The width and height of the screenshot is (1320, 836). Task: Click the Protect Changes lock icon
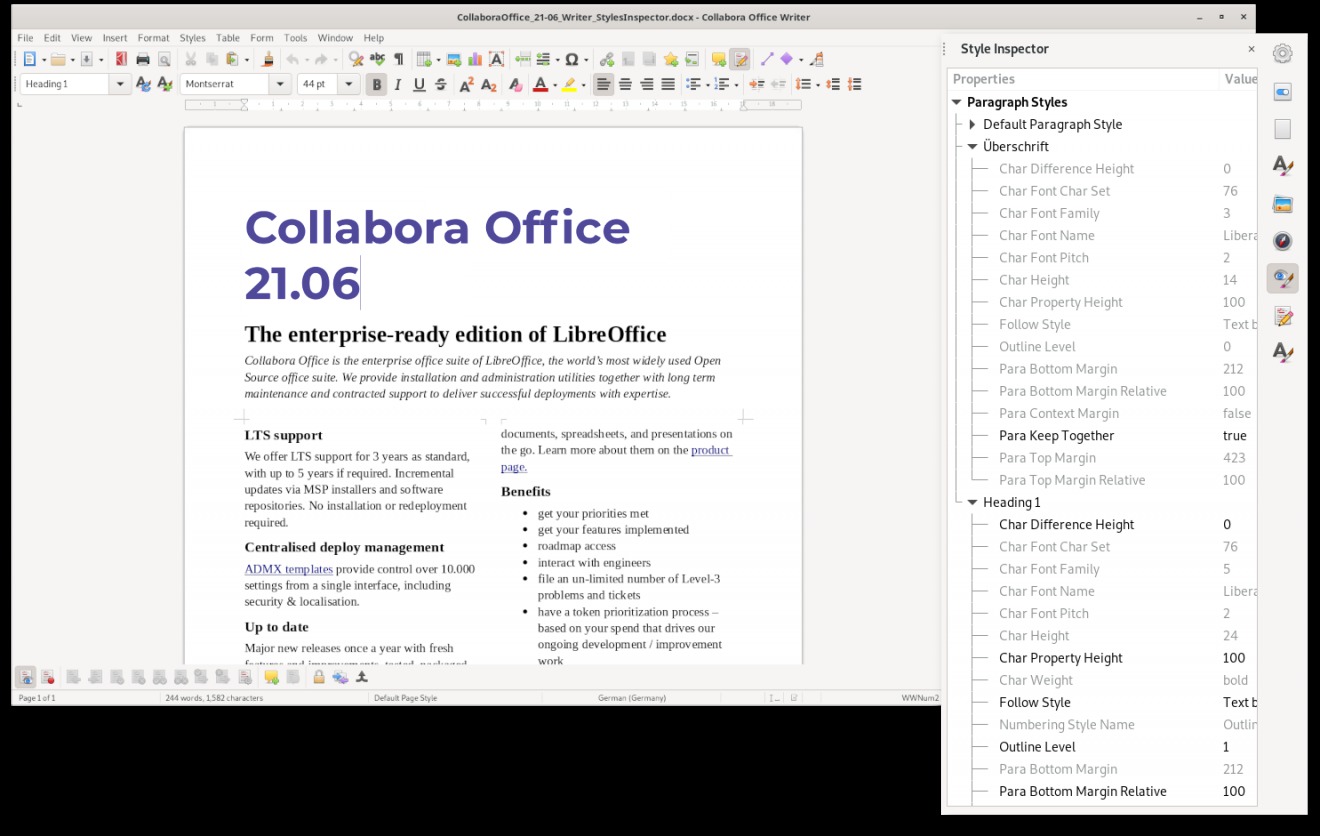point(319,677)
